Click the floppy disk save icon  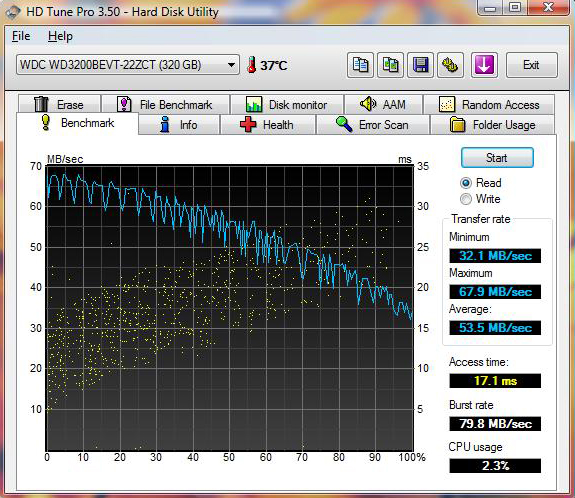pyautogui.click(x=420, y=65)
